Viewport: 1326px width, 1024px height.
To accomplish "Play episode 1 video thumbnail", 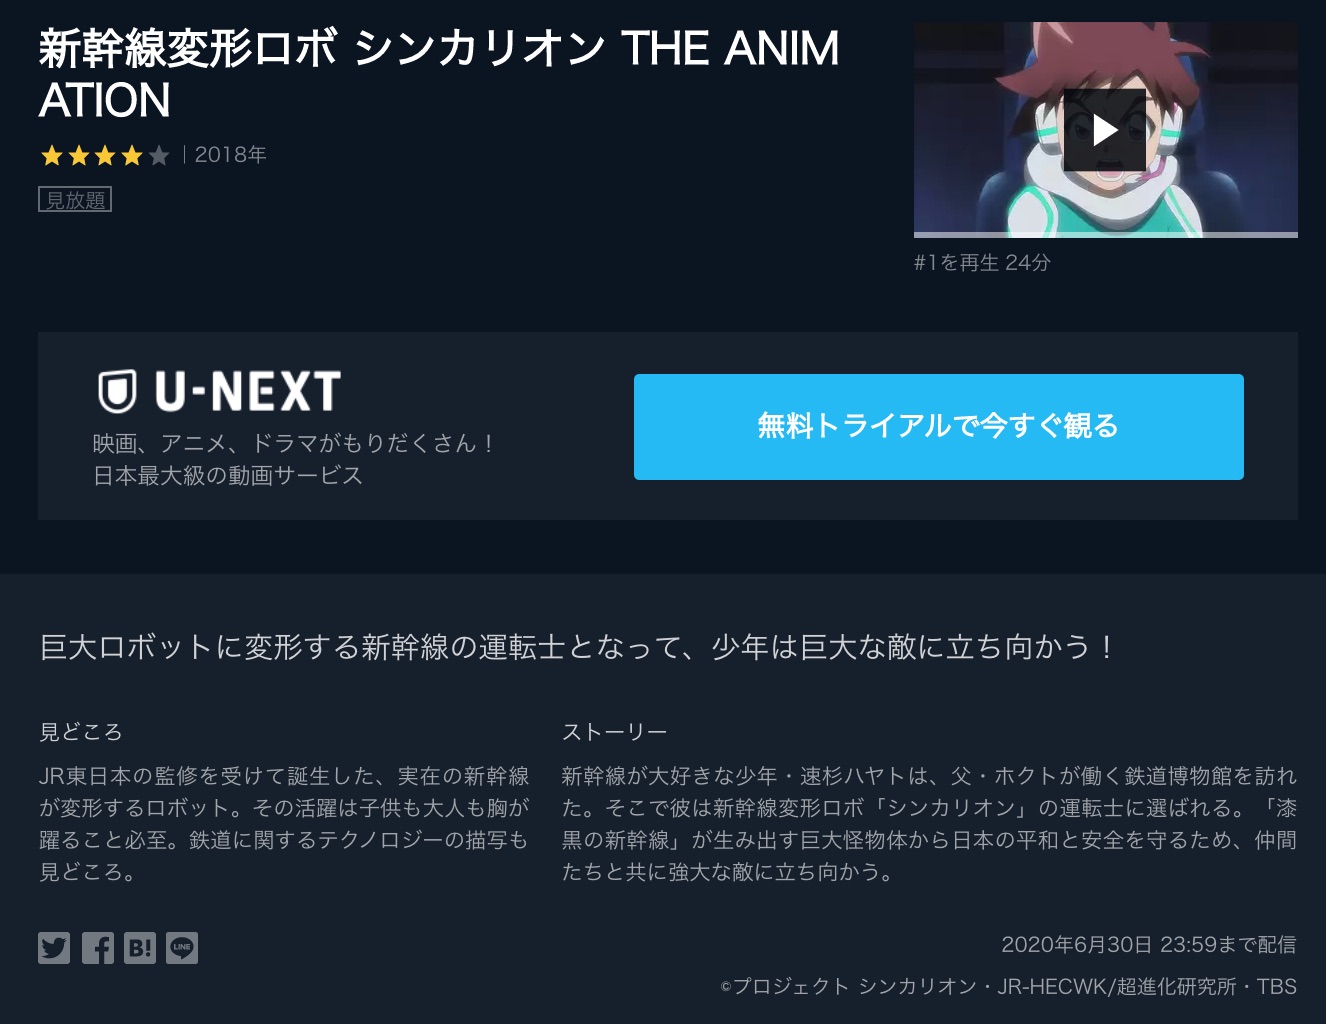I will pos(1104,130).
